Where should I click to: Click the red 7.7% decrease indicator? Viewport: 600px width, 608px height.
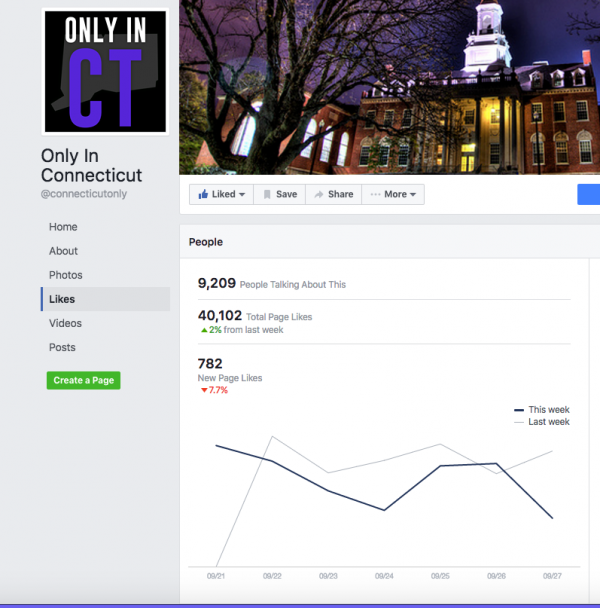(214, 390)
